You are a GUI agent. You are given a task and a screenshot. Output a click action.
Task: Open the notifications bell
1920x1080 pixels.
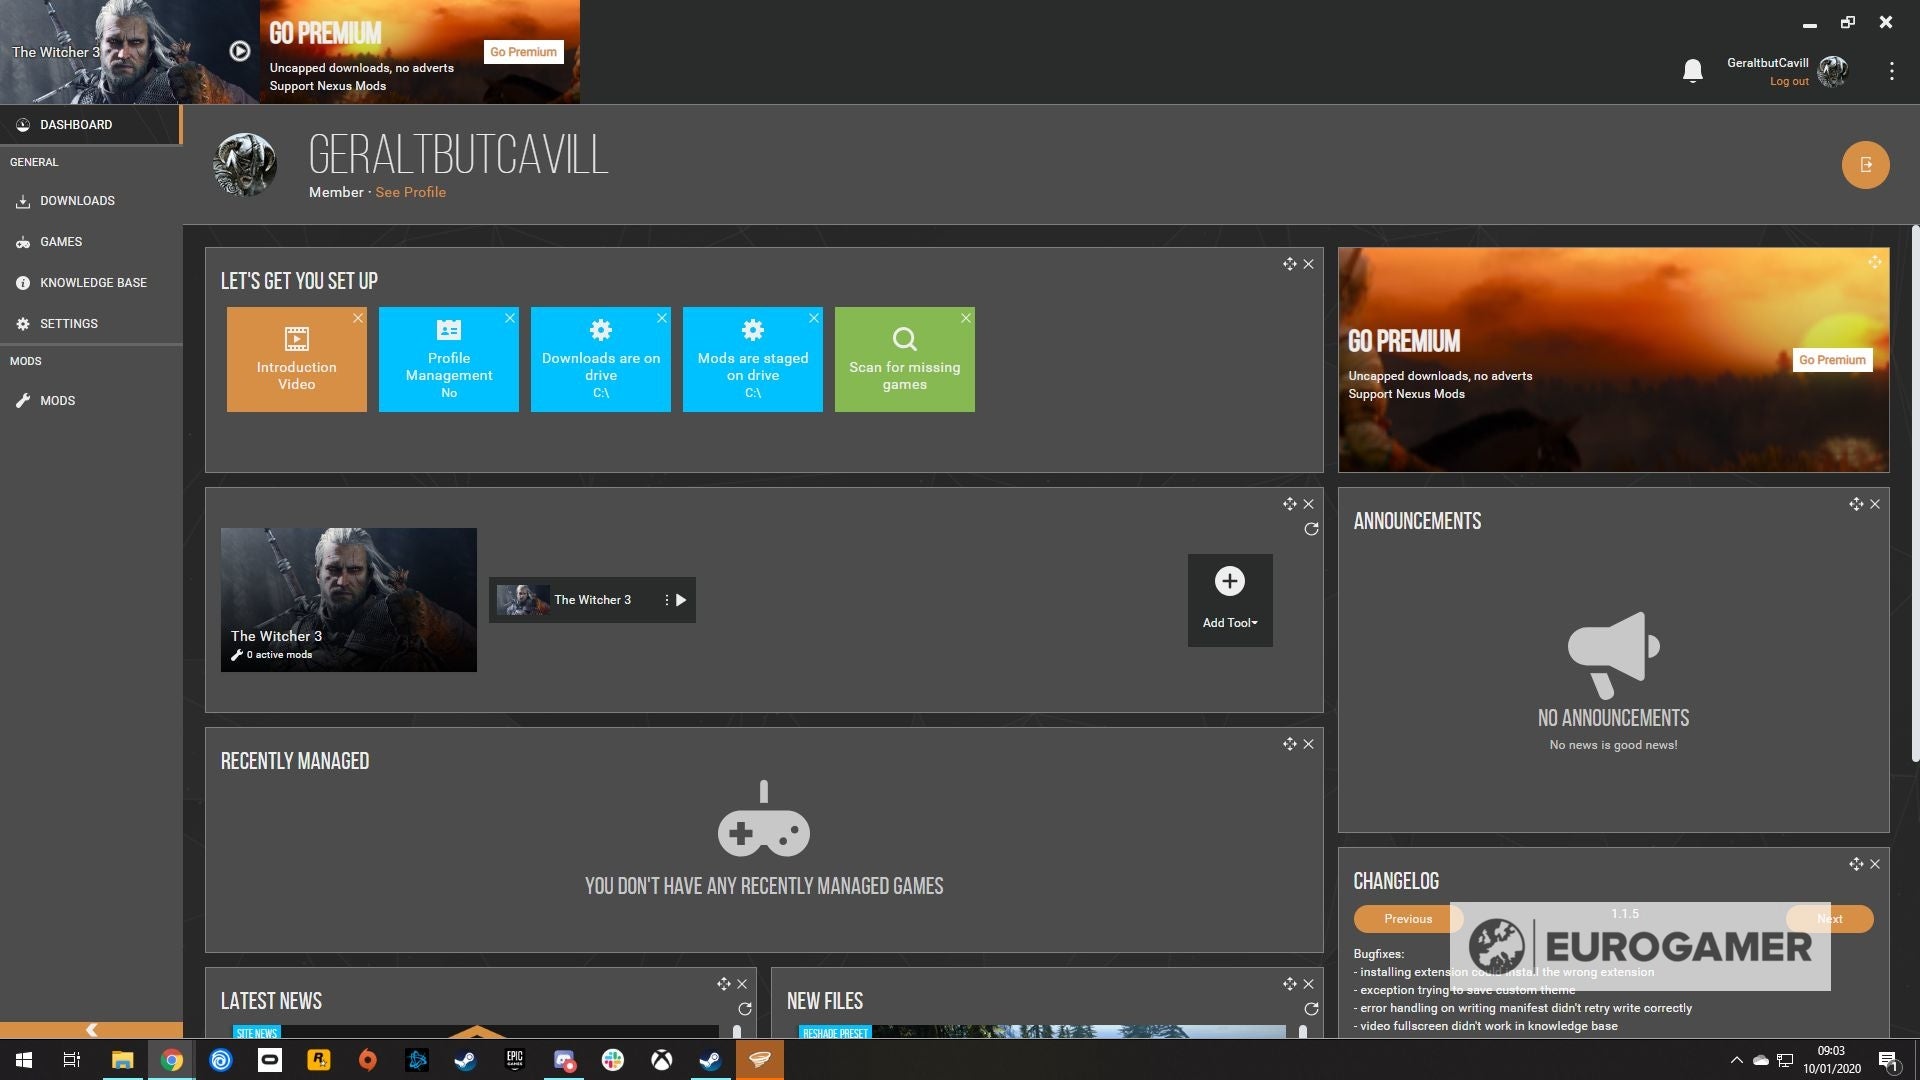tap(1692, 71)
